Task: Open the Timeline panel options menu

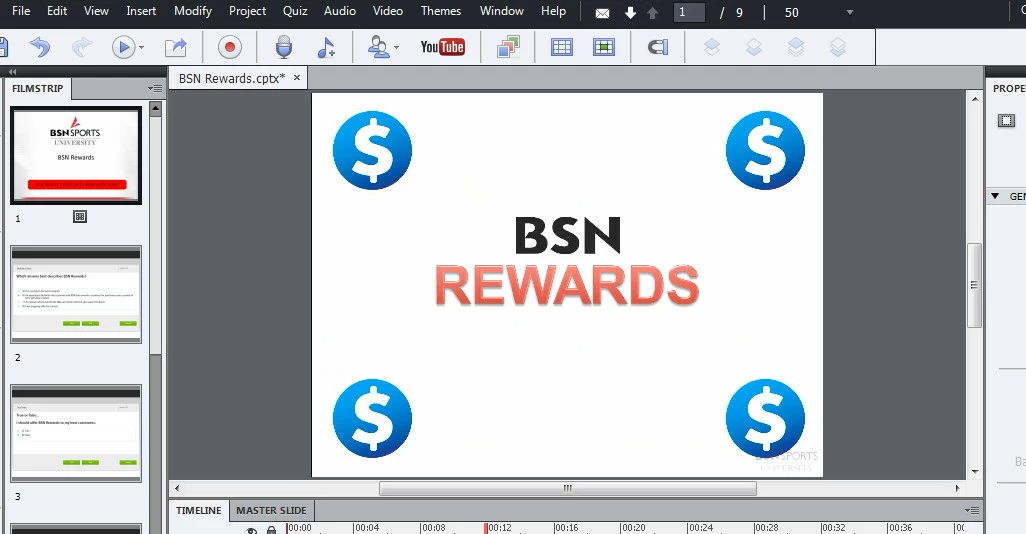Action: (x=972, y=510)
